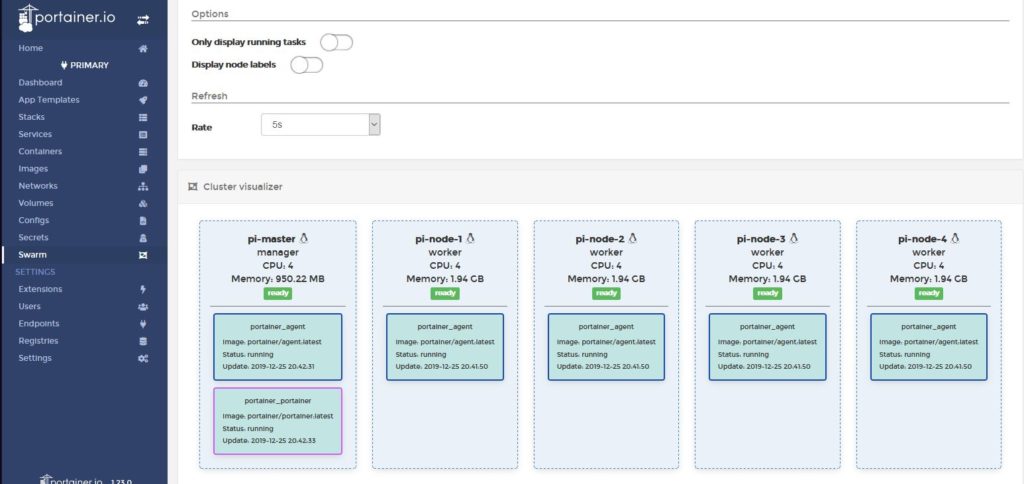
Task: Go to App Templates
Action: click(49, 100)
